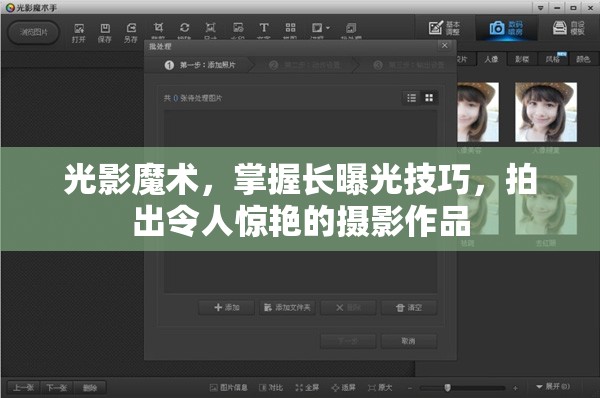
Task: Click the 删除 delete button in bottom bar
Action: pyautogui.click(x=90, y=388)
